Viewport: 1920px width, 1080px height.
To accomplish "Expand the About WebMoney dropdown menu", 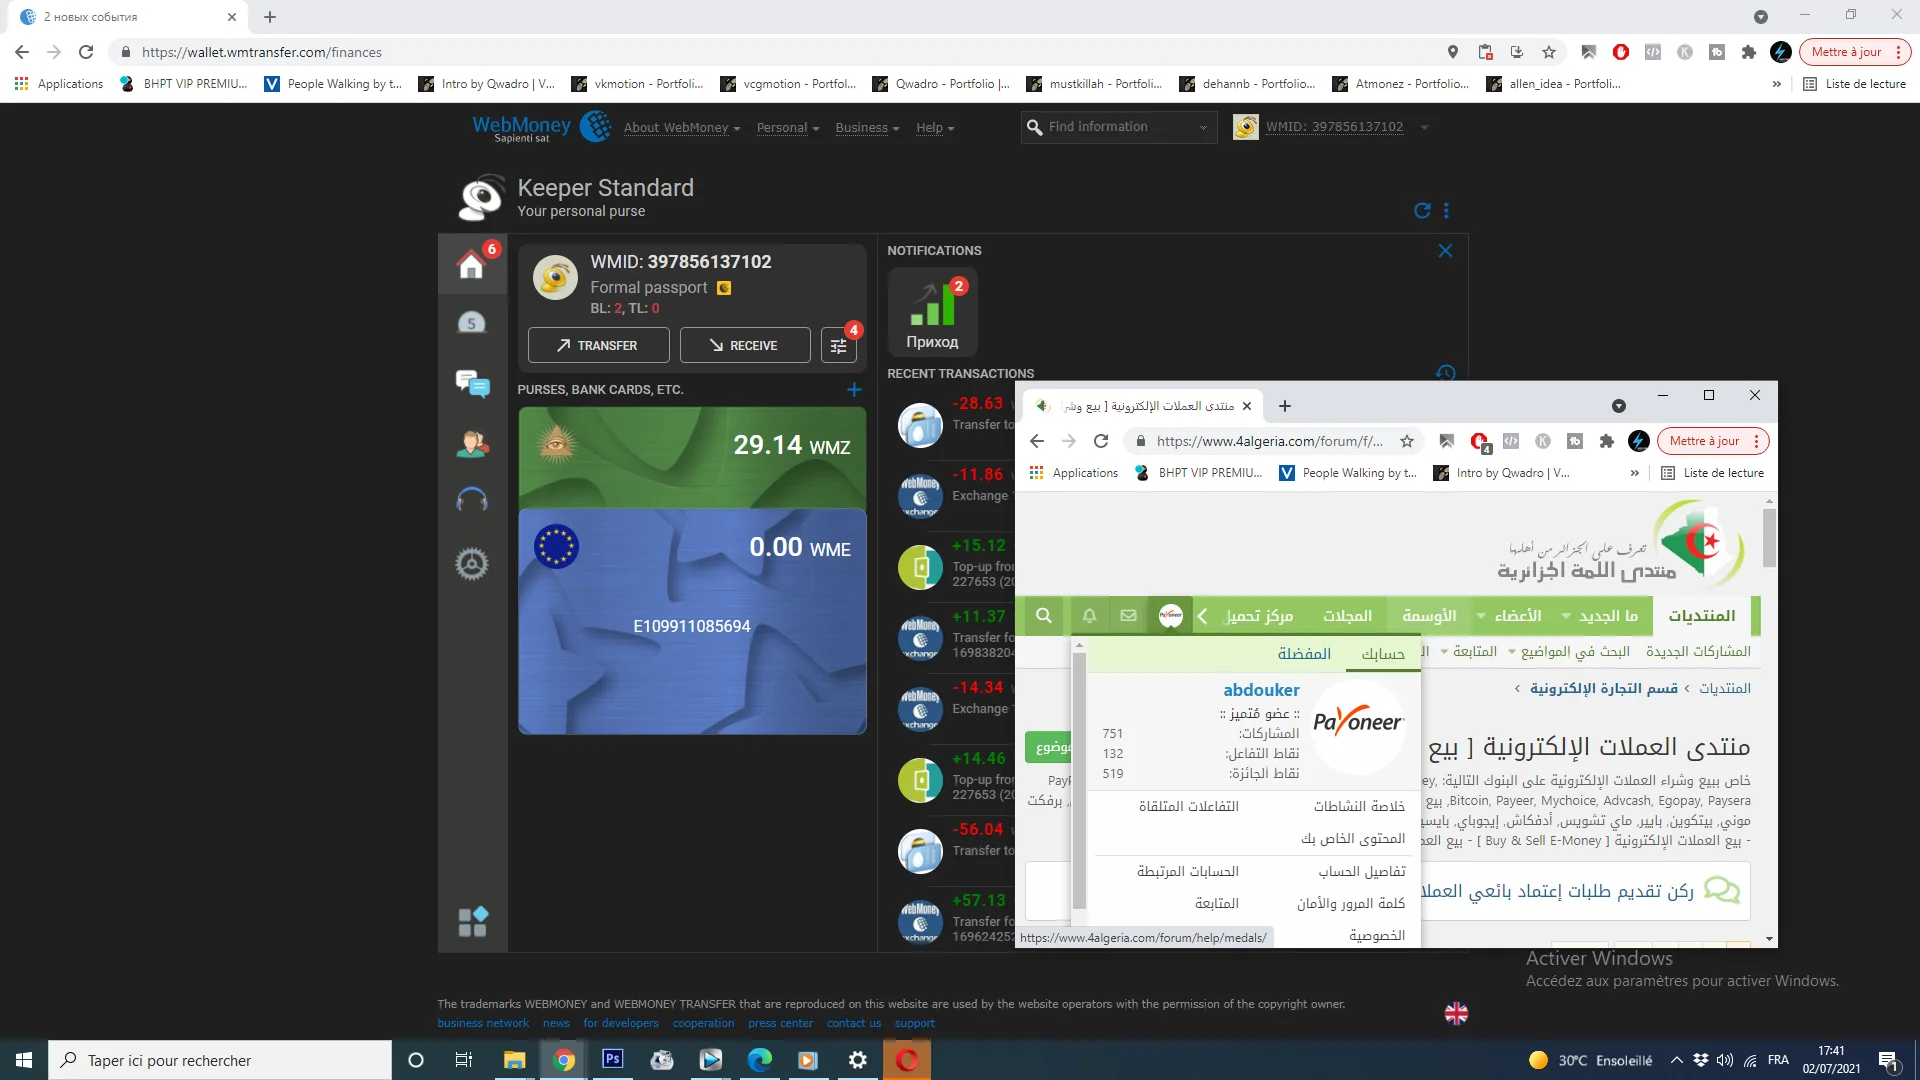I will (681, 128).
